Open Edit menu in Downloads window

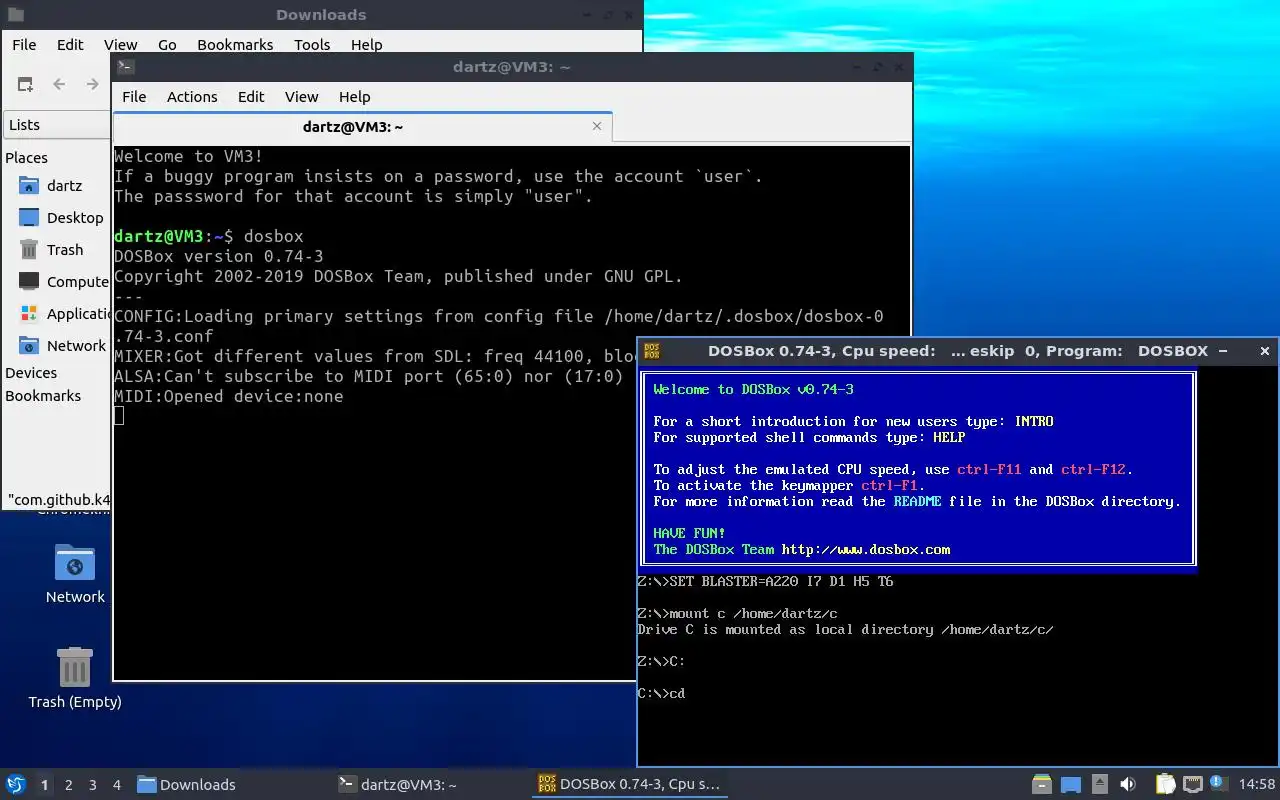(x=70, y=44)
